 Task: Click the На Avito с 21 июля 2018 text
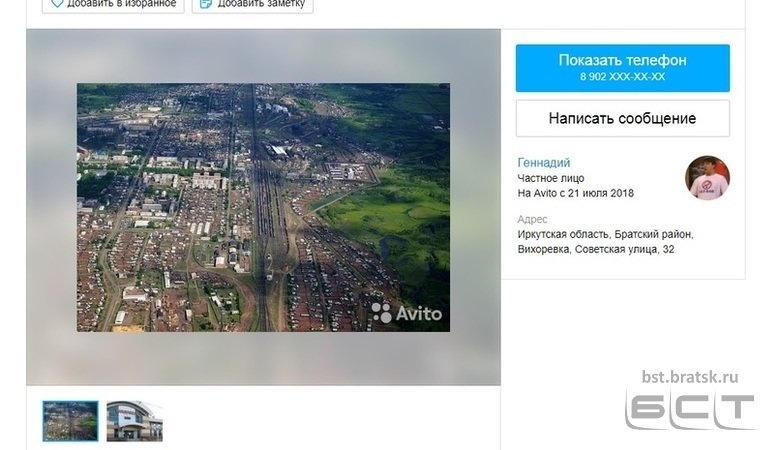tap(575, 193)
